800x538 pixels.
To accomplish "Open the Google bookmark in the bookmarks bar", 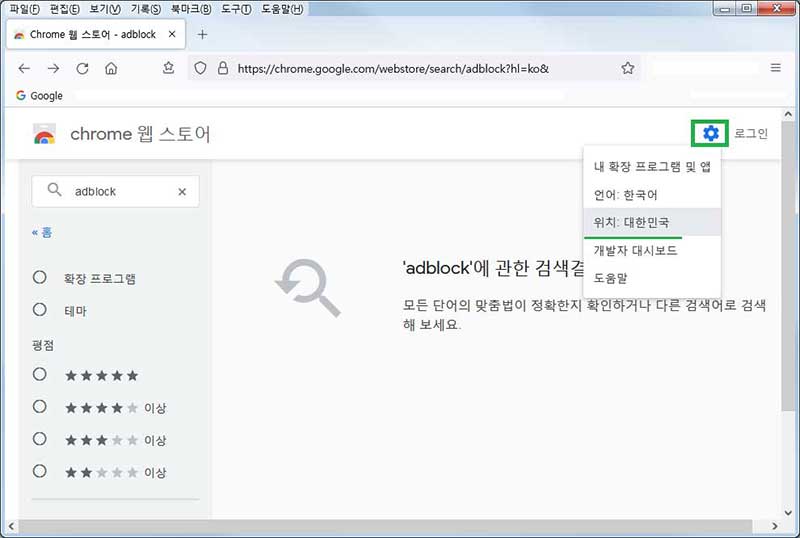I will (39, 95).
